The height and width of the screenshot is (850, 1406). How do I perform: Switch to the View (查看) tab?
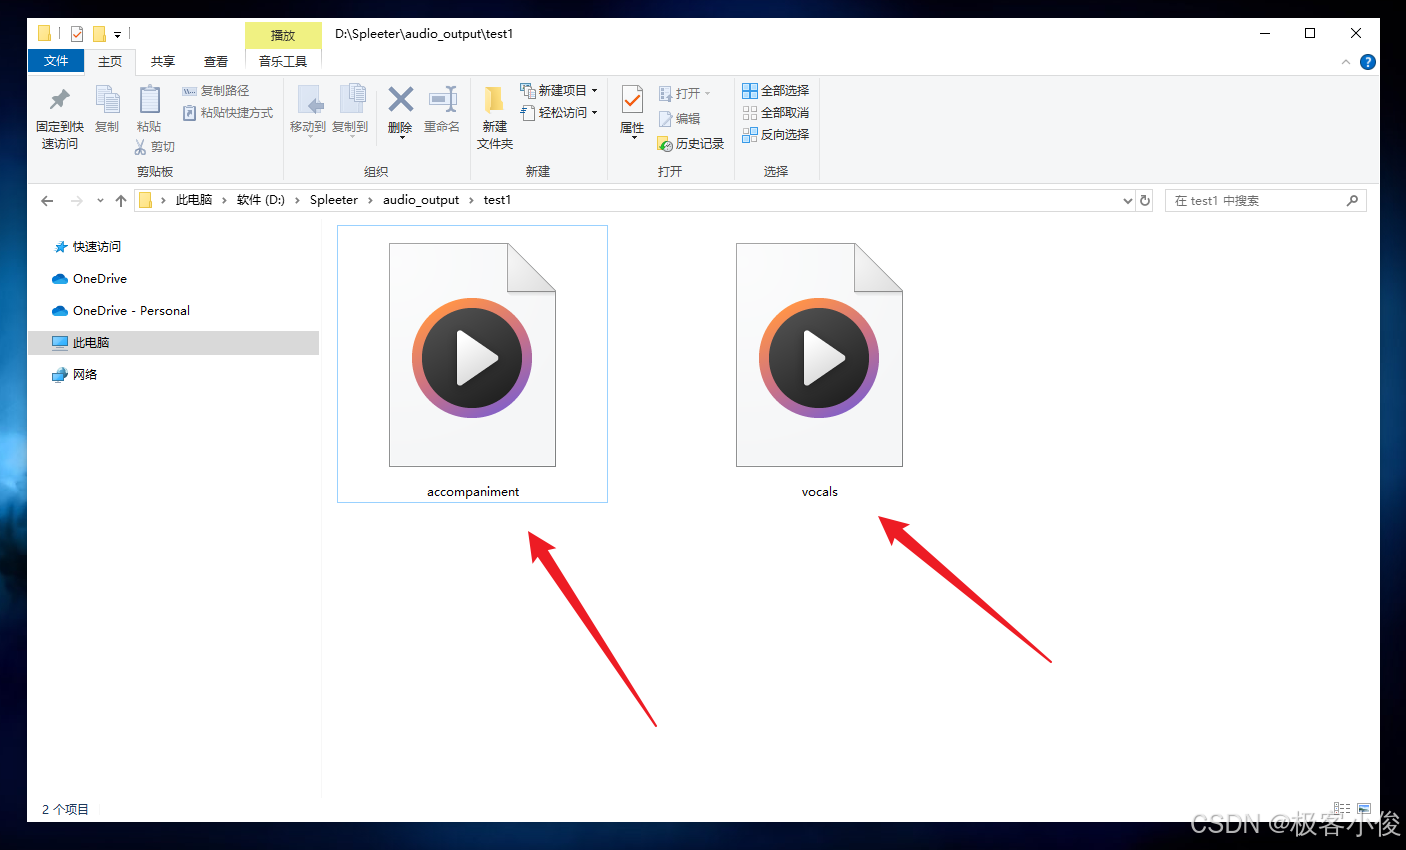(x=216, y=62)
